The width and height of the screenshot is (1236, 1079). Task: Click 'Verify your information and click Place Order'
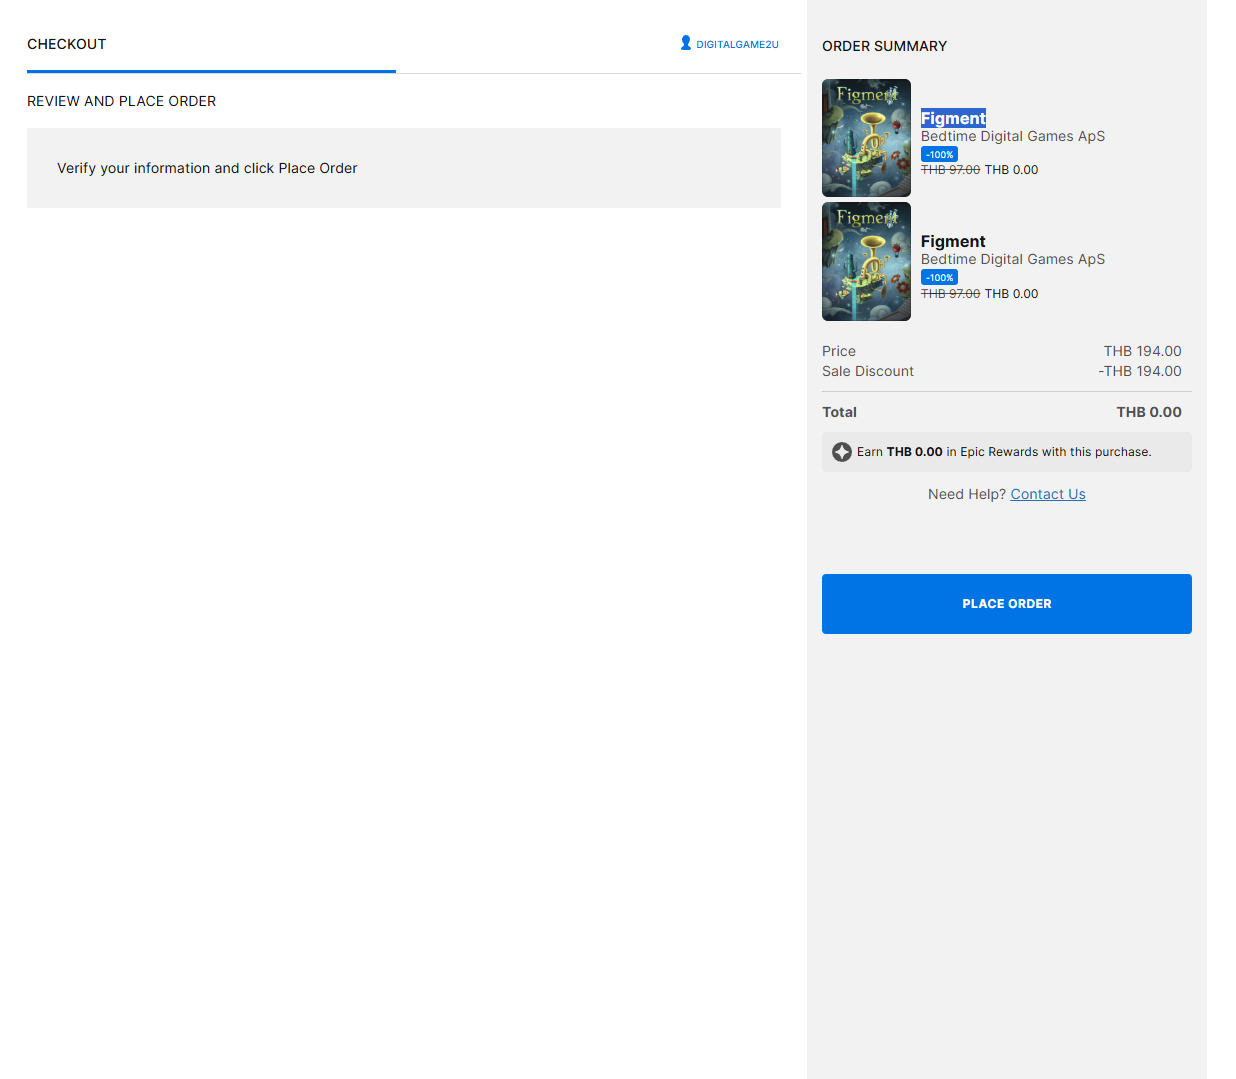click(207, 168)
